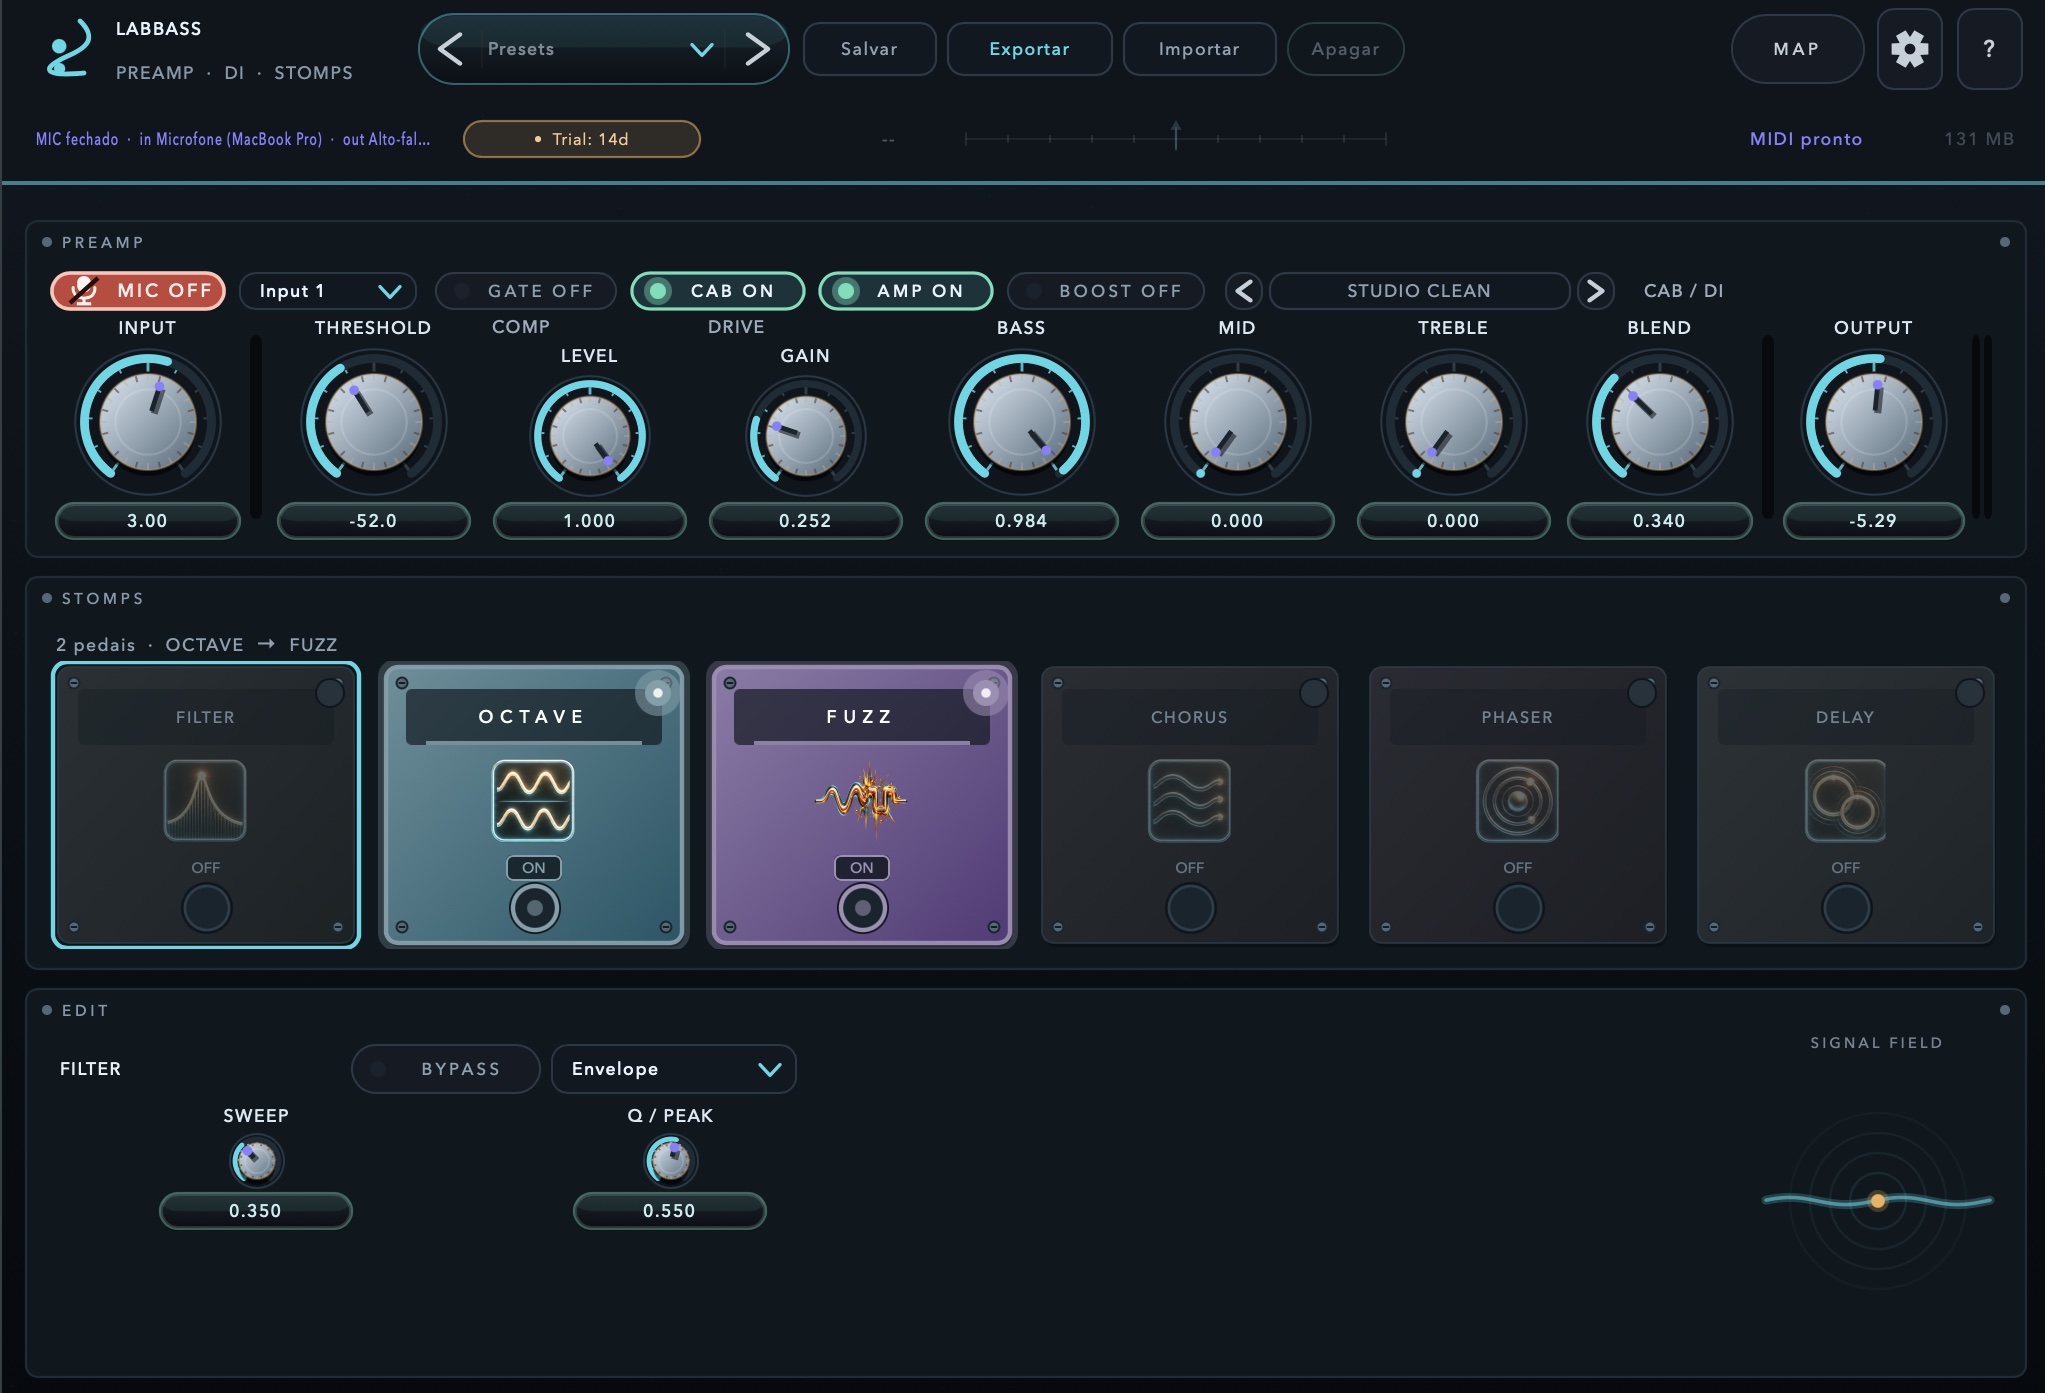Collapse the STOMPS section via right dot
Screen dimensions: 2045x1393
click(x=2004, y=598)
